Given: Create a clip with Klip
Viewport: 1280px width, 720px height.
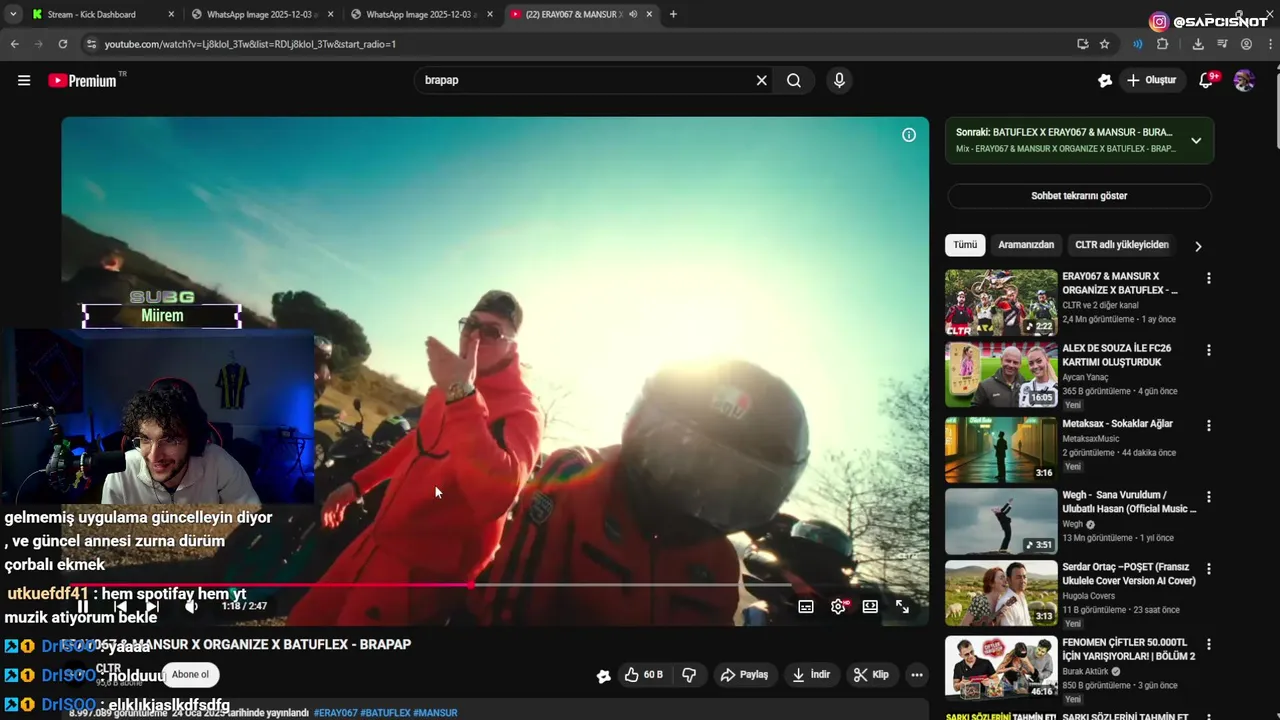Looking at the screenshot, I should tap(870, 675).
